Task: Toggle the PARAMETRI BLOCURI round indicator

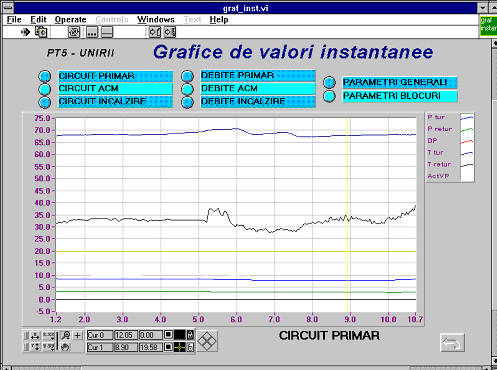Action: [x=329, y=96]
